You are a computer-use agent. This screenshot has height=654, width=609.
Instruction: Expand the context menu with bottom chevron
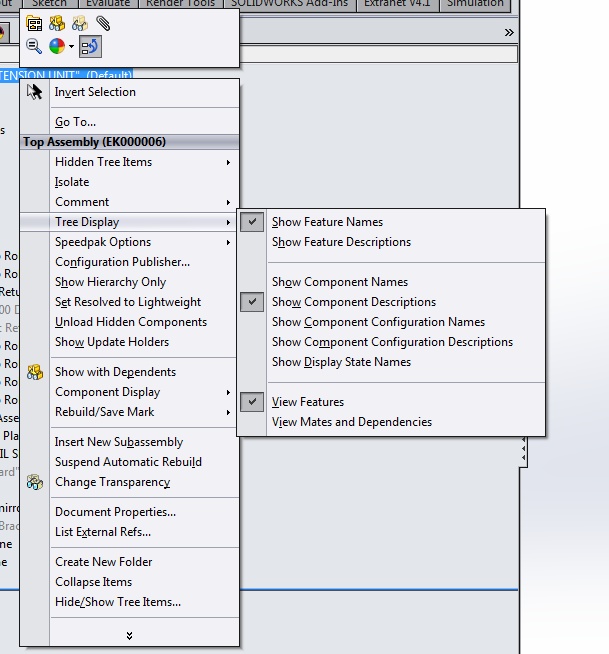pos(129,635)
